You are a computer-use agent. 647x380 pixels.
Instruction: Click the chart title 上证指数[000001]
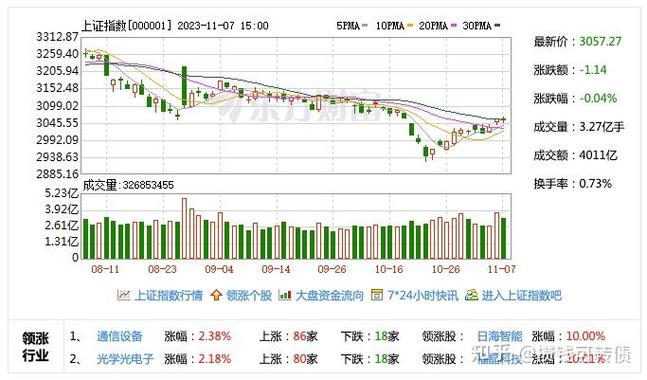point(127,26)
